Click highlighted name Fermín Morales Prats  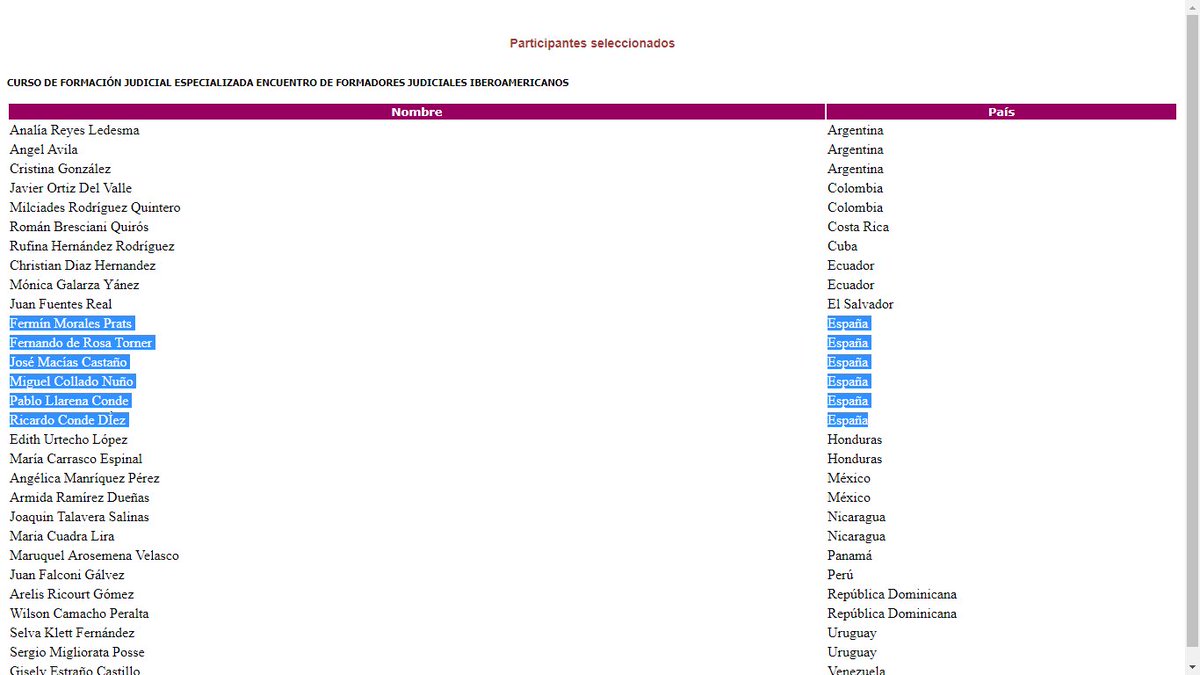point(70,324)
